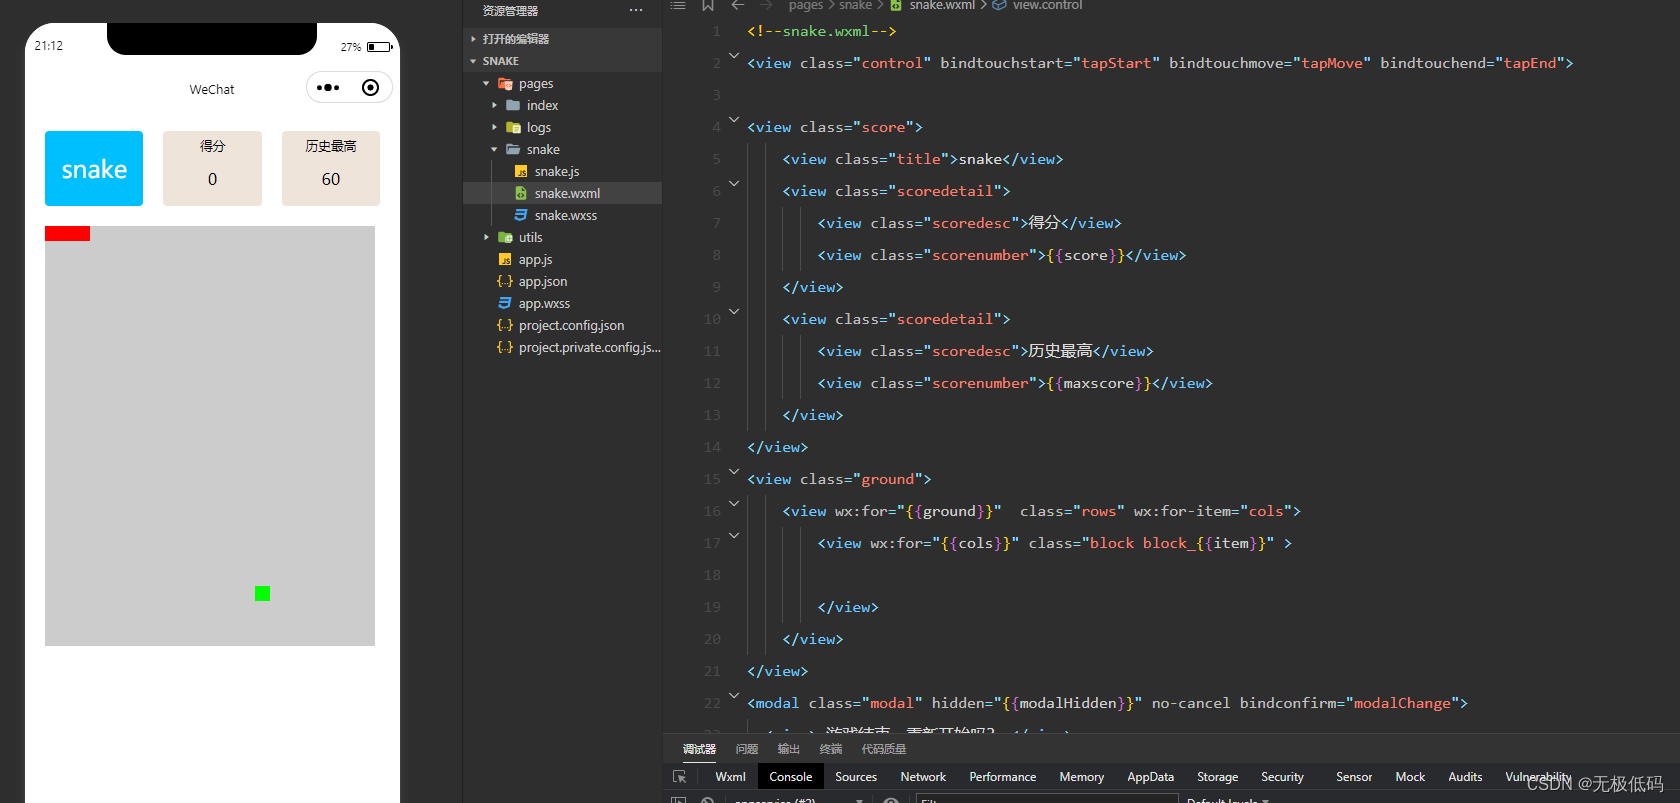Expand the index folder arrow
Screen dimensions: 1680x803
[494, 106]
